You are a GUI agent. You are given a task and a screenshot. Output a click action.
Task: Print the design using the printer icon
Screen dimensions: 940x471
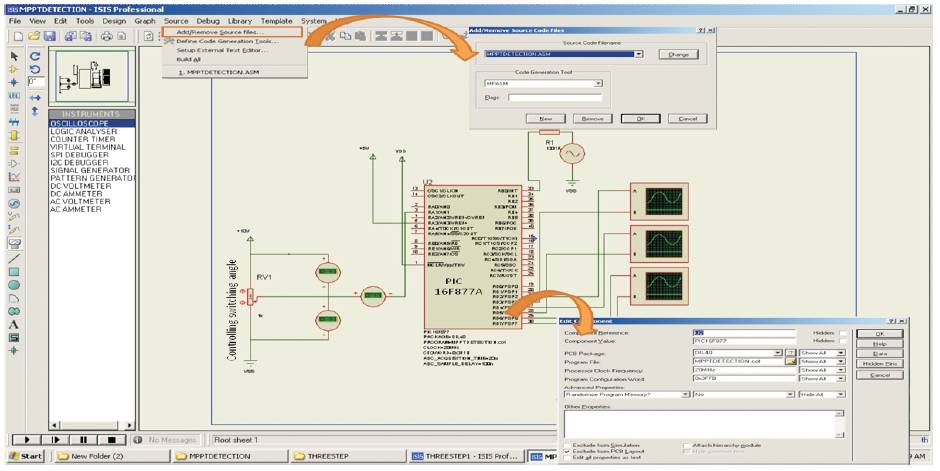[107, 36]
